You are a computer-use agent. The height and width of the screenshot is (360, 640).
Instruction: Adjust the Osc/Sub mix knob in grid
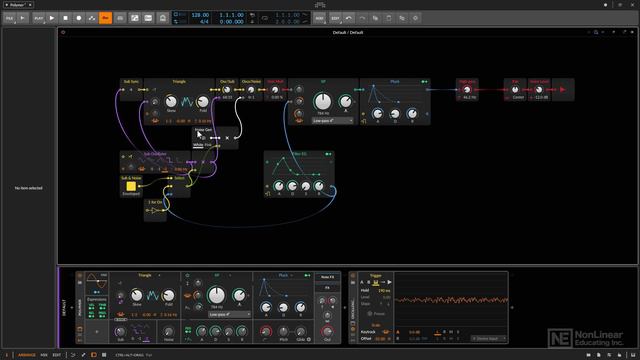[227, 90]
